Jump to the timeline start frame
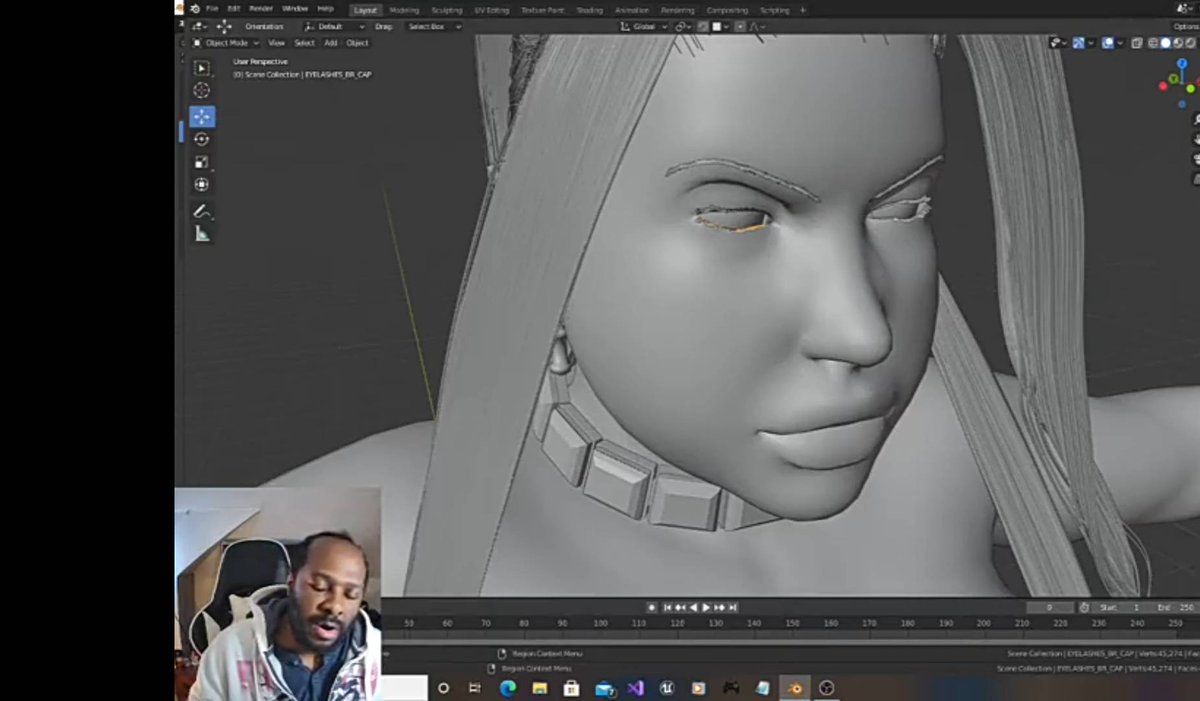Screen dimensions: 1200x701 pos(667,607)
